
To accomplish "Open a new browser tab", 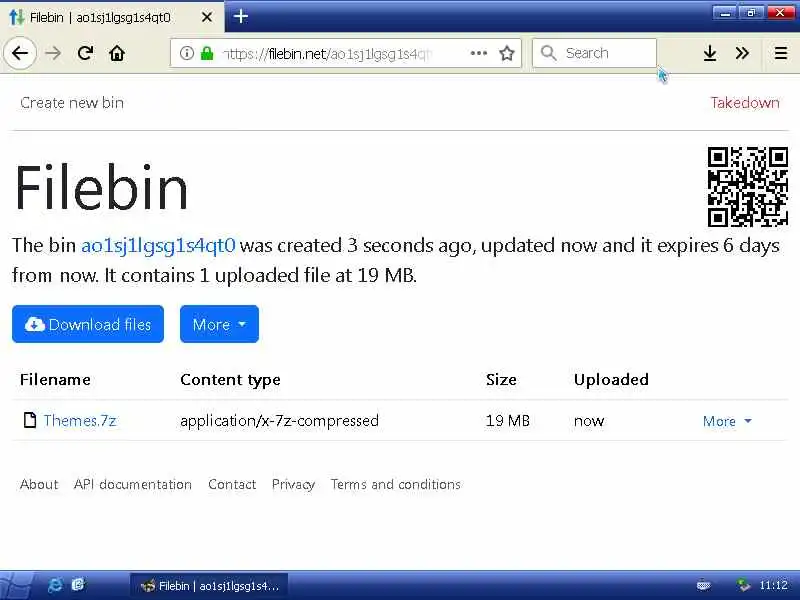I will [241, 17].
